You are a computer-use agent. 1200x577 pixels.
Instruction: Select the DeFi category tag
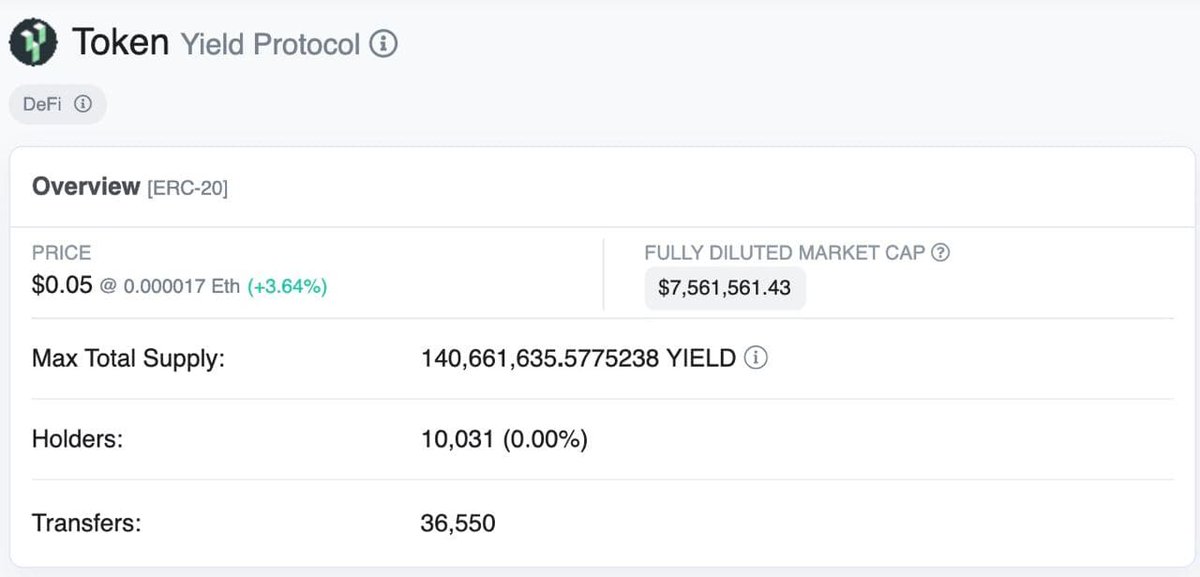[58, 104]
